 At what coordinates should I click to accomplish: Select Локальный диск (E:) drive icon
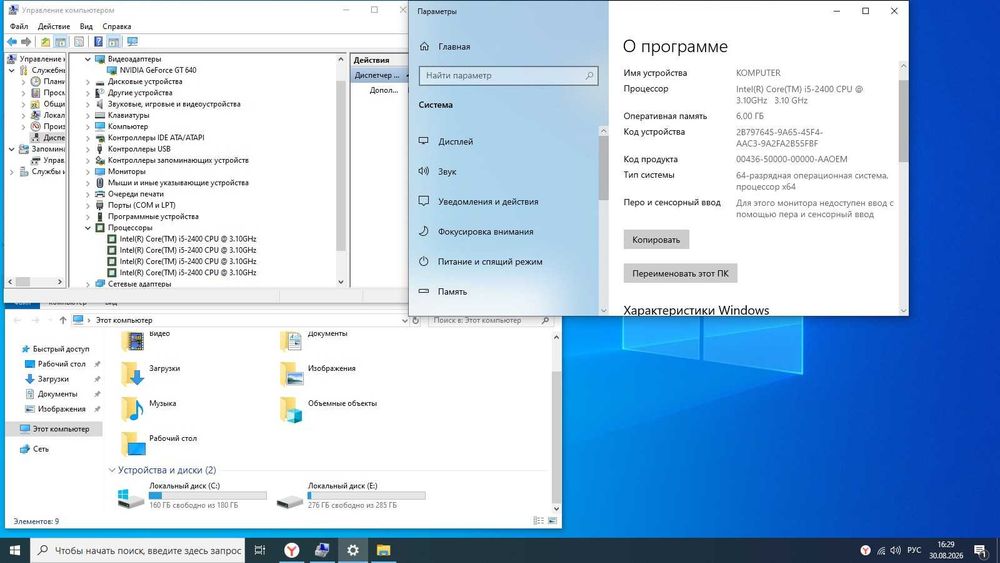click(x=290, y=501)
